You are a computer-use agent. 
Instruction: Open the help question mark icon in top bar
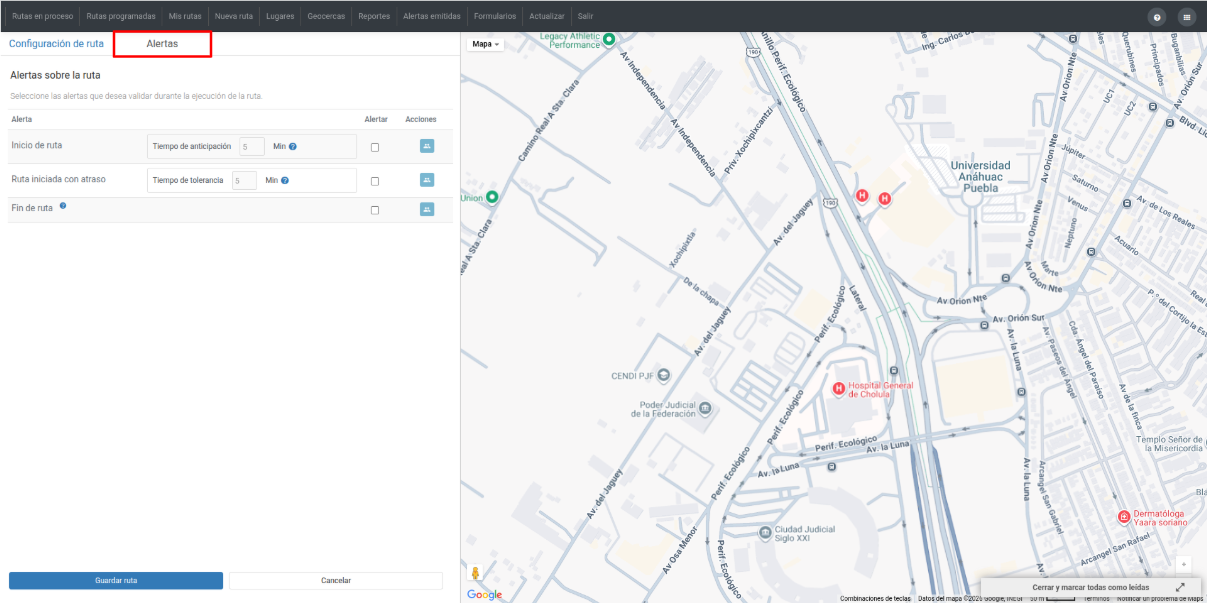tap(1157, 17)
